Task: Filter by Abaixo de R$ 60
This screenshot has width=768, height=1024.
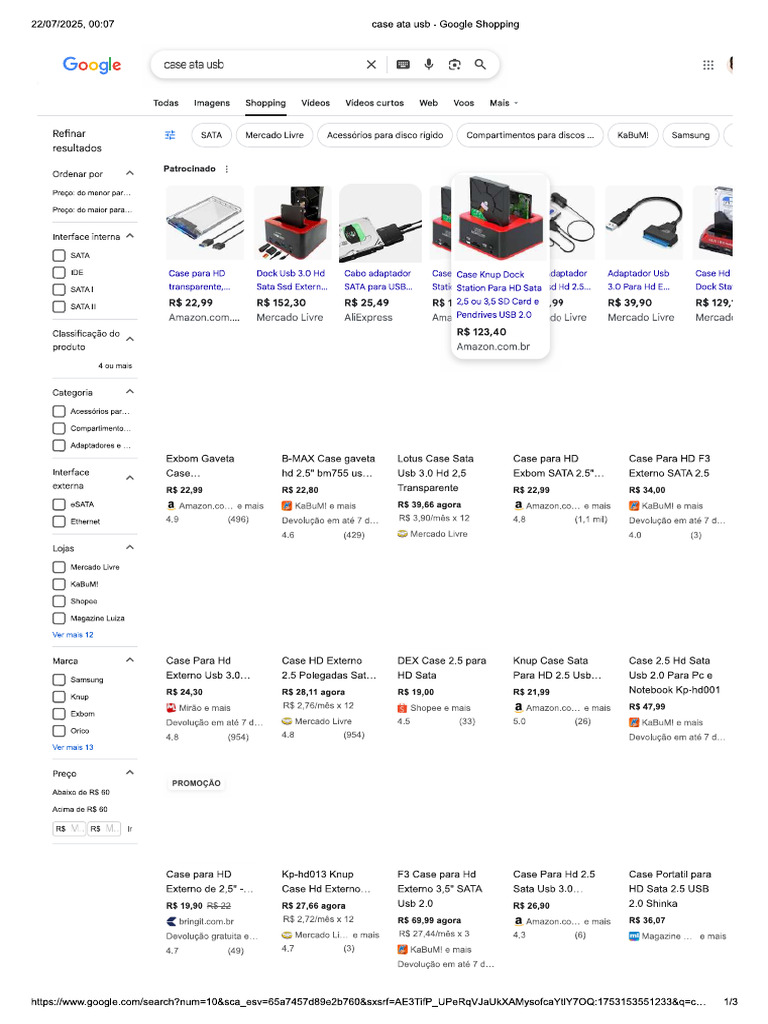Action: [x=81, y=792]
